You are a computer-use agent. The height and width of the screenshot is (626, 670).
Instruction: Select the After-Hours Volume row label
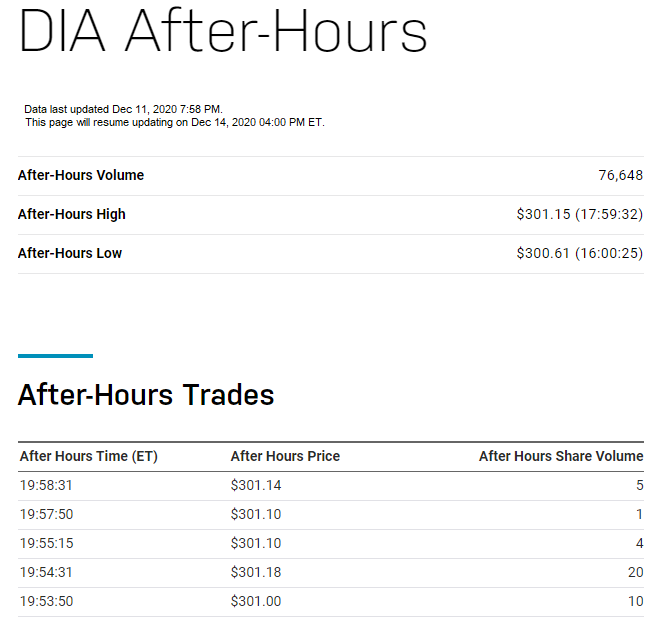pyautogui.click(x=81, y=175)
